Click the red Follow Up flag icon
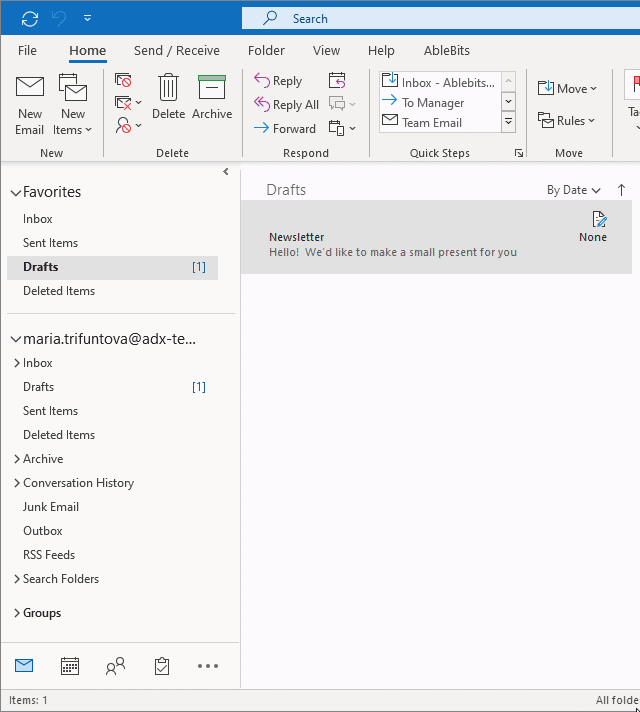 click(635, 84)
